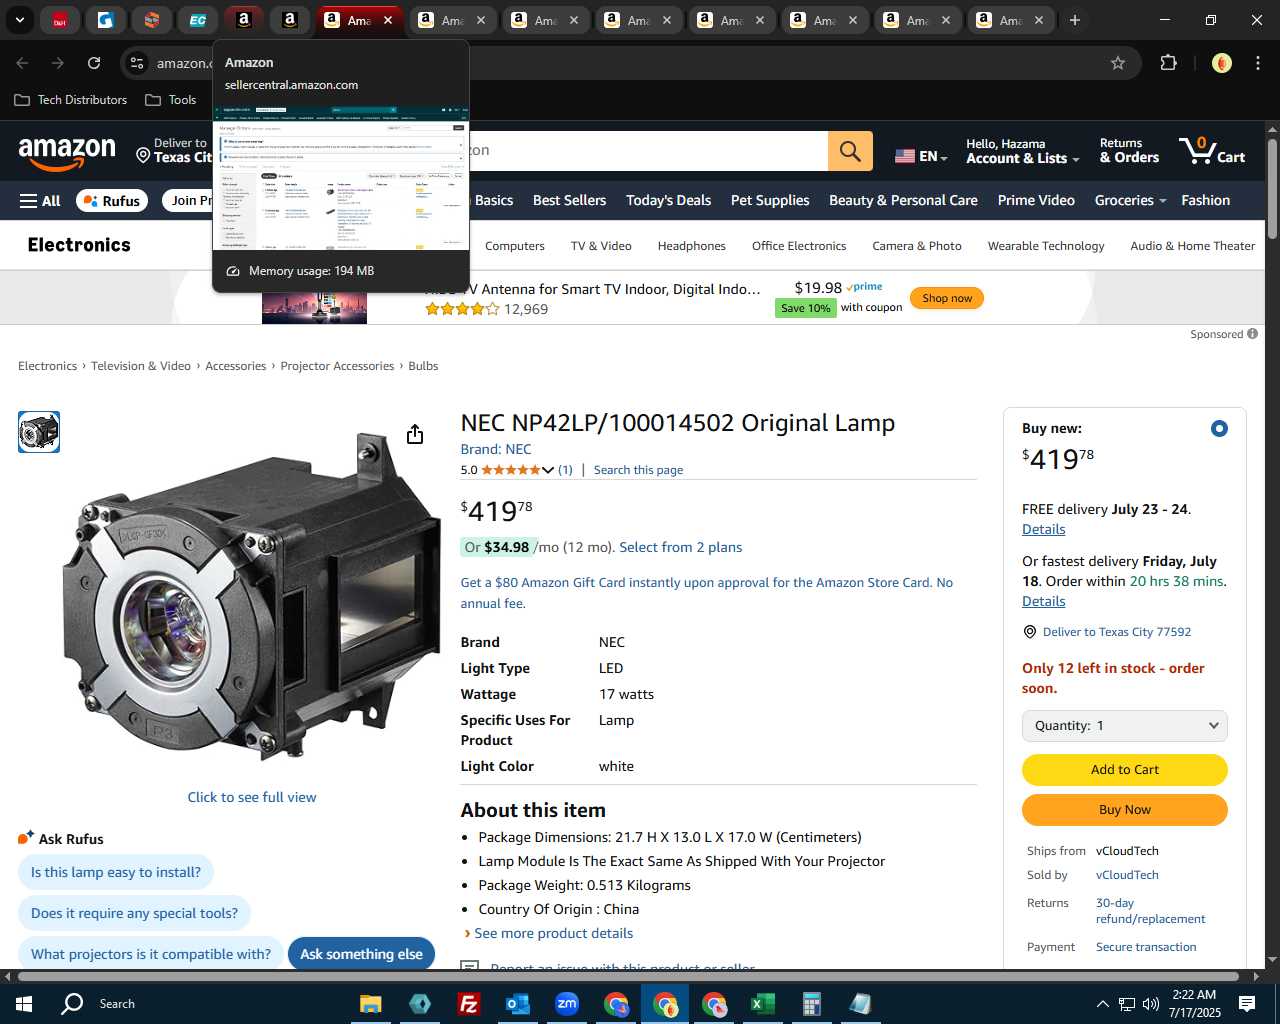1280x1024 pixels.
Task: Click the Sponsored info icon
Action: click(x=1252, y=334)
